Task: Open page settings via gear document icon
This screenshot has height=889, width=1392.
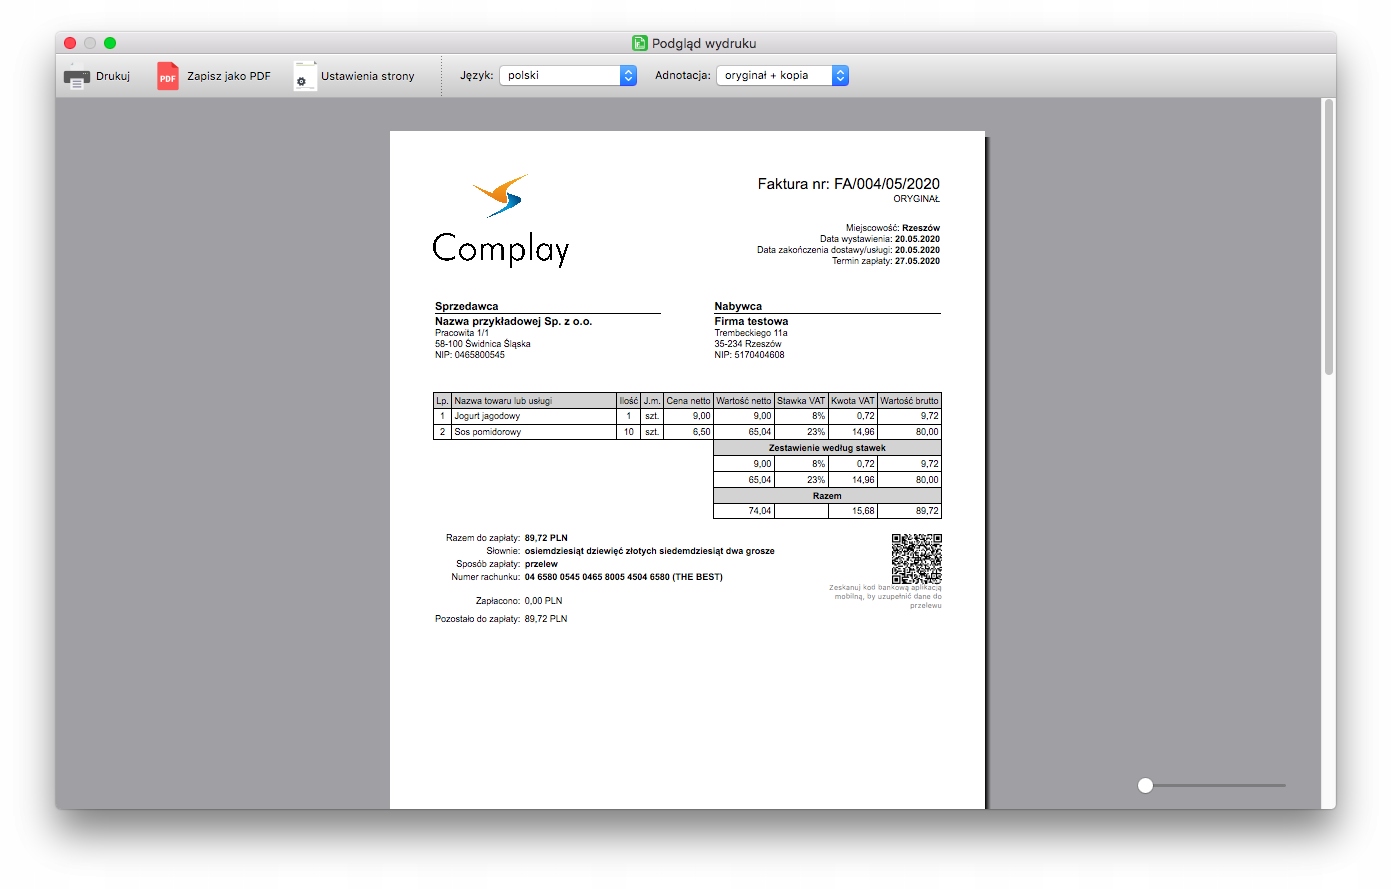Action: 305,76
